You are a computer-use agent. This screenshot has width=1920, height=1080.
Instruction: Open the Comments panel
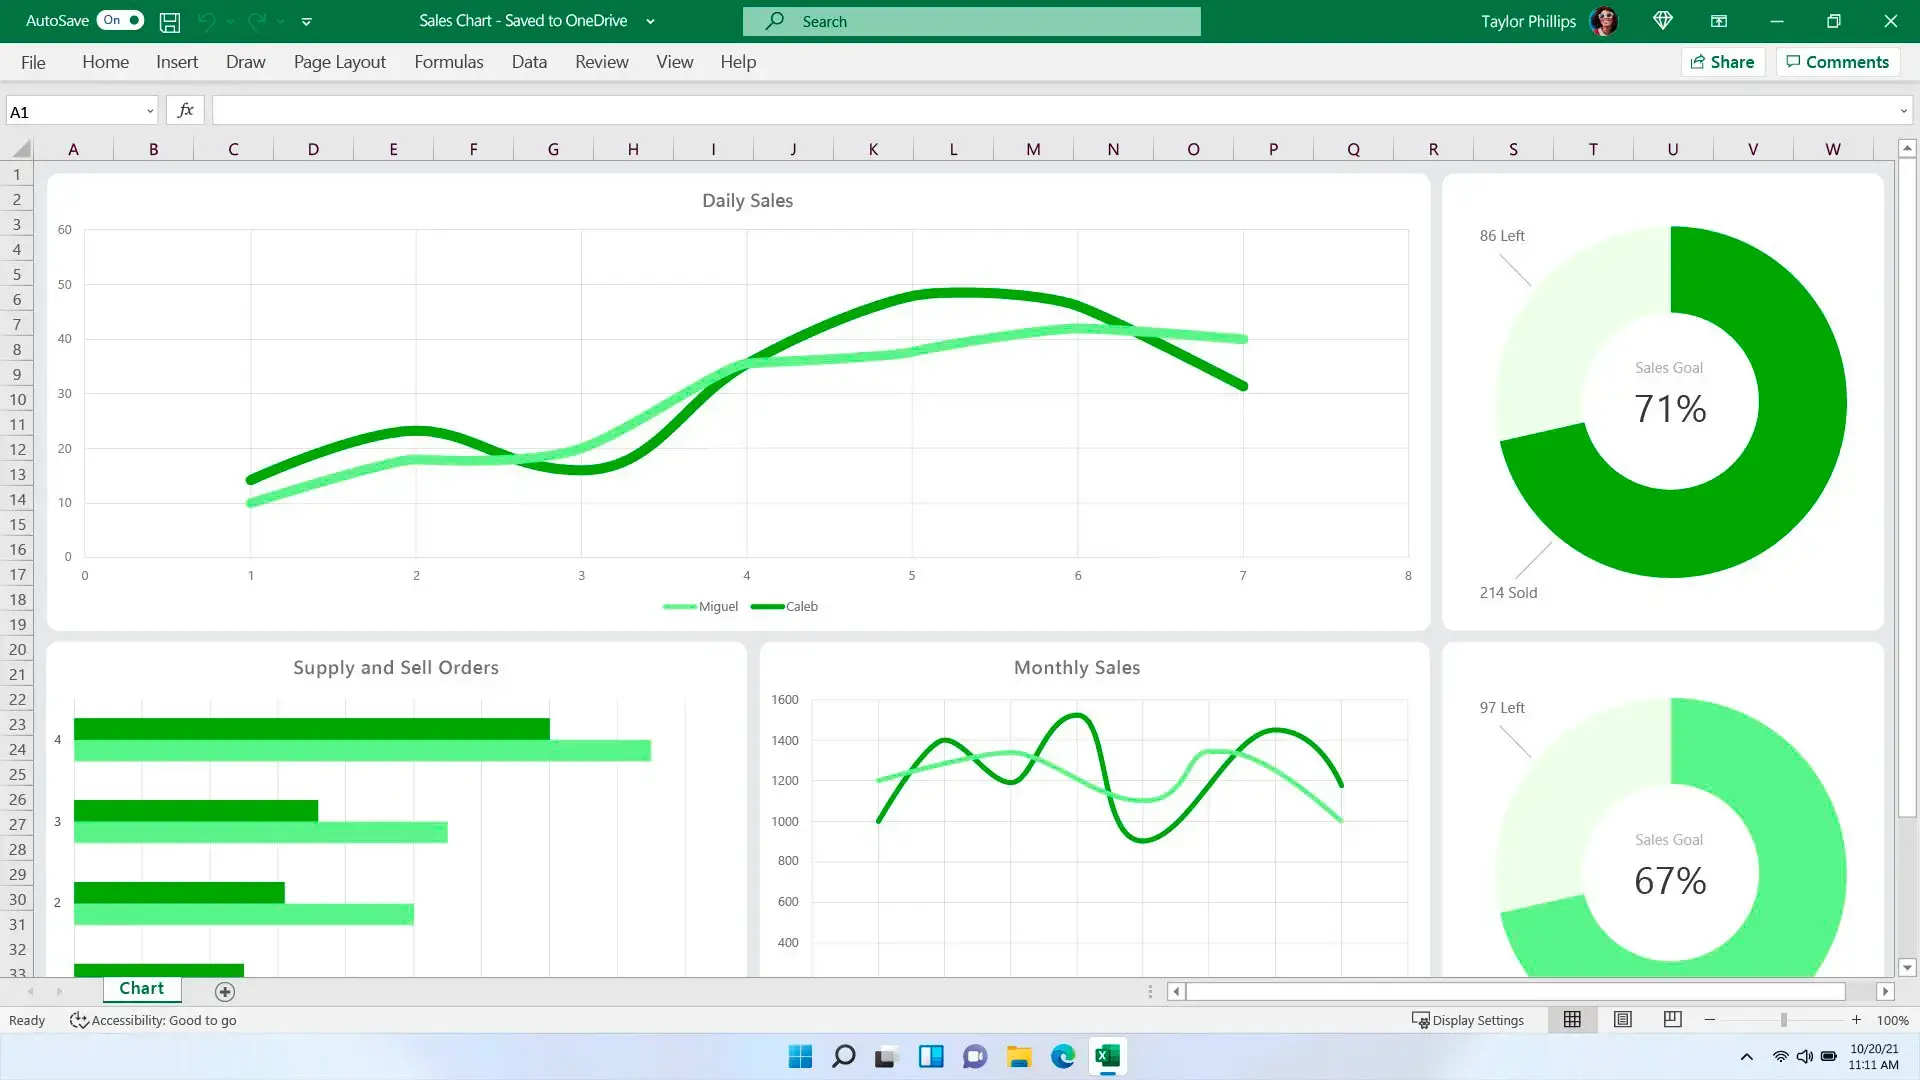pos(1841,62)
